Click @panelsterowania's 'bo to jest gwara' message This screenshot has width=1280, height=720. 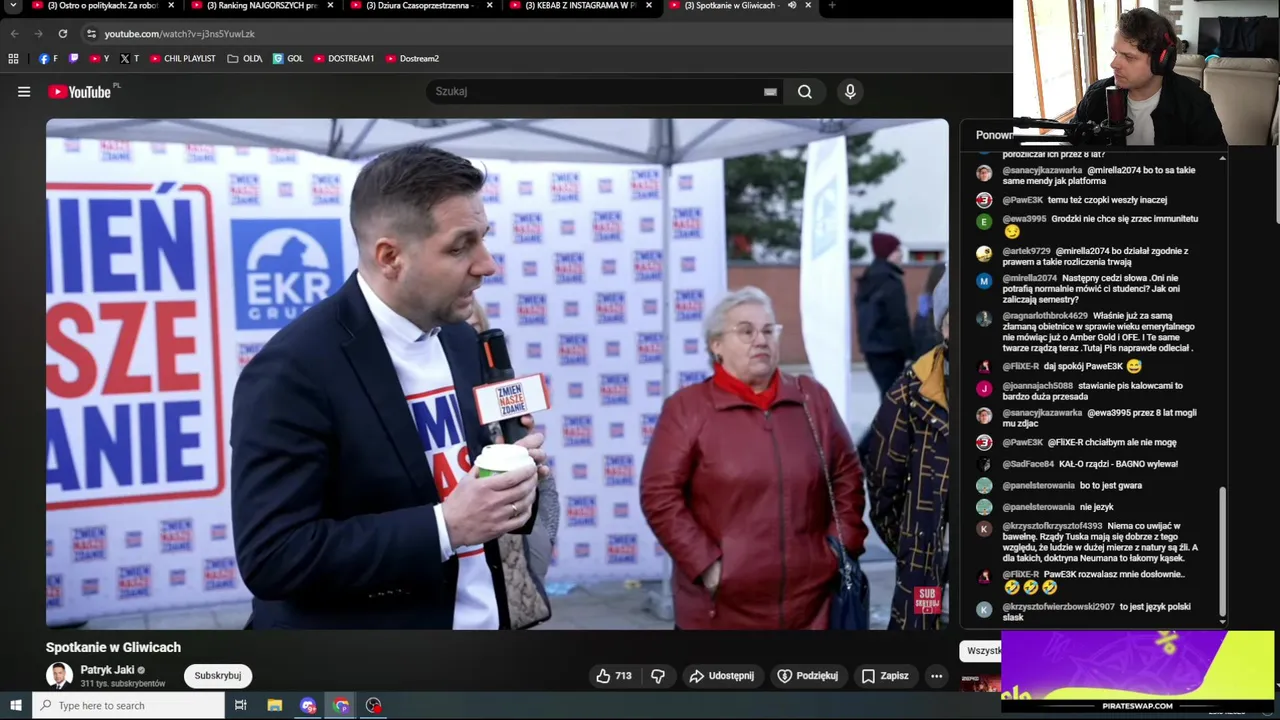1072,486
